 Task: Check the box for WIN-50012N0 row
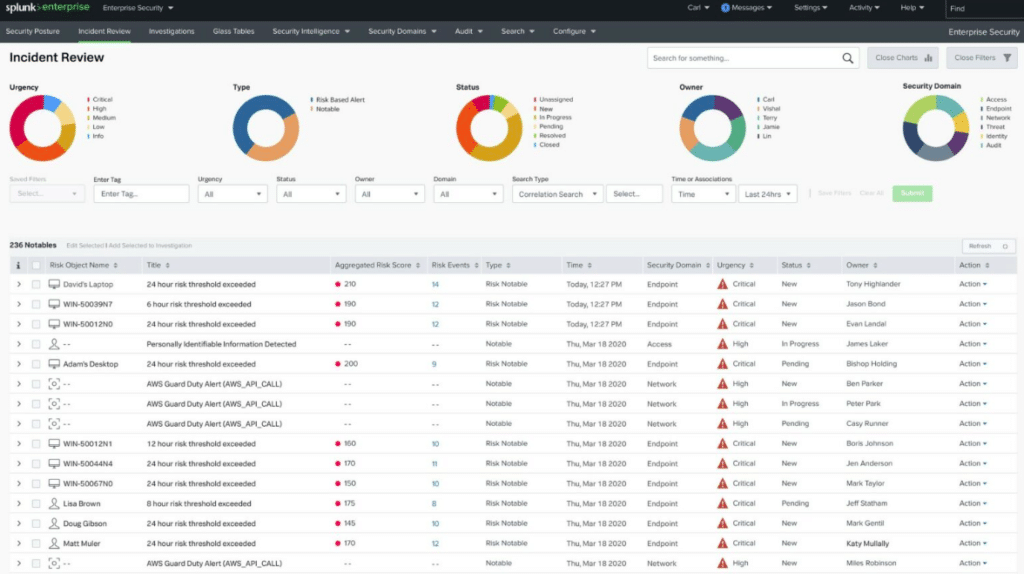(x=36, y=325)
